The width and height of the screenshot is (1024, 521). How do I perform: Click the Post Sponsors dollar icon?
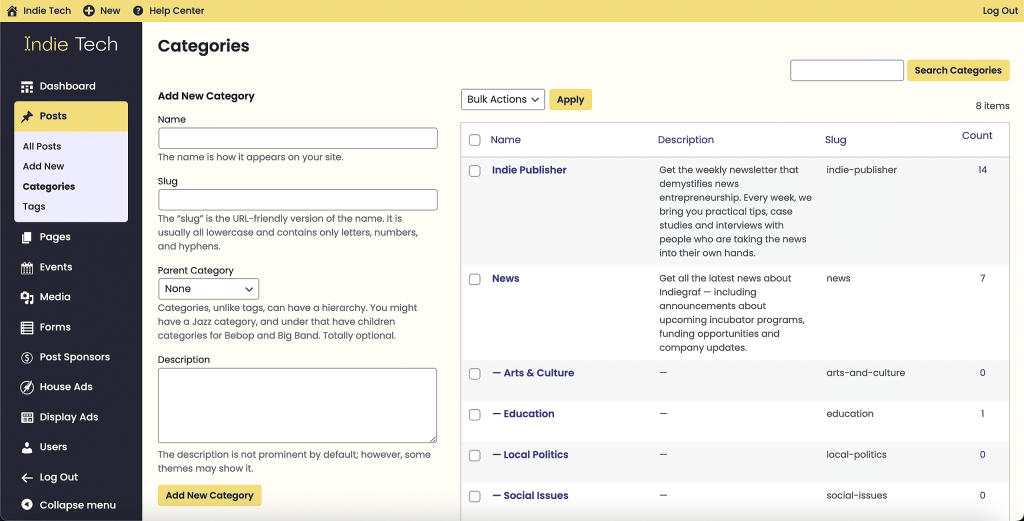tap(27, 357)
